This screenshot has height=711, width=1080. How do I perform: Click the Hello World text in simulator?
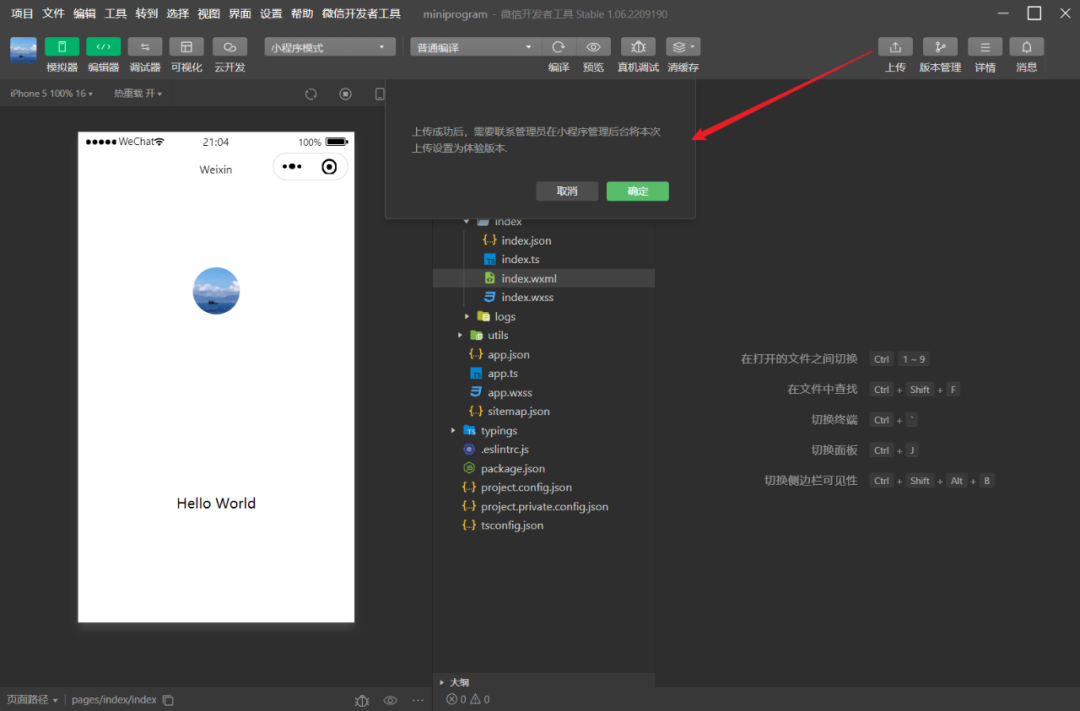[x=216, y=503]
